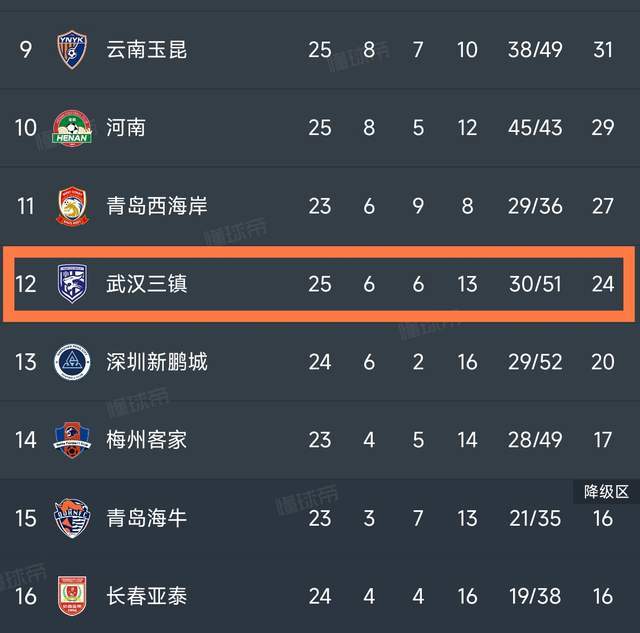Select the highlighted 武汉三镇 team name
This screenshot has width=640, height=633.
(x=147, y=283)
